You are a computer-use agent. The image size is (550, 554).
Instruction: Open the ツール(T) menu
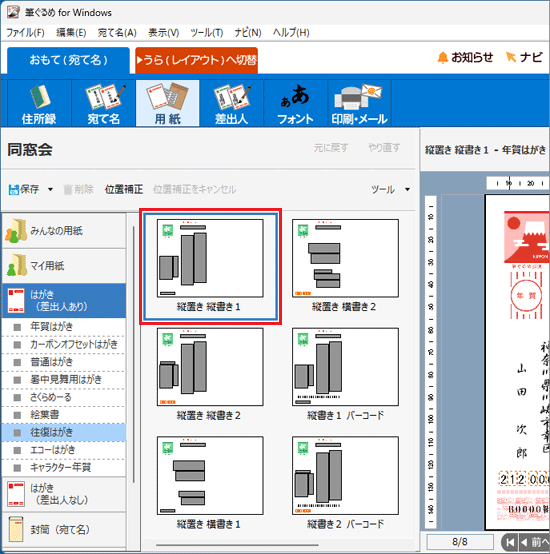[x=207, y=33]
